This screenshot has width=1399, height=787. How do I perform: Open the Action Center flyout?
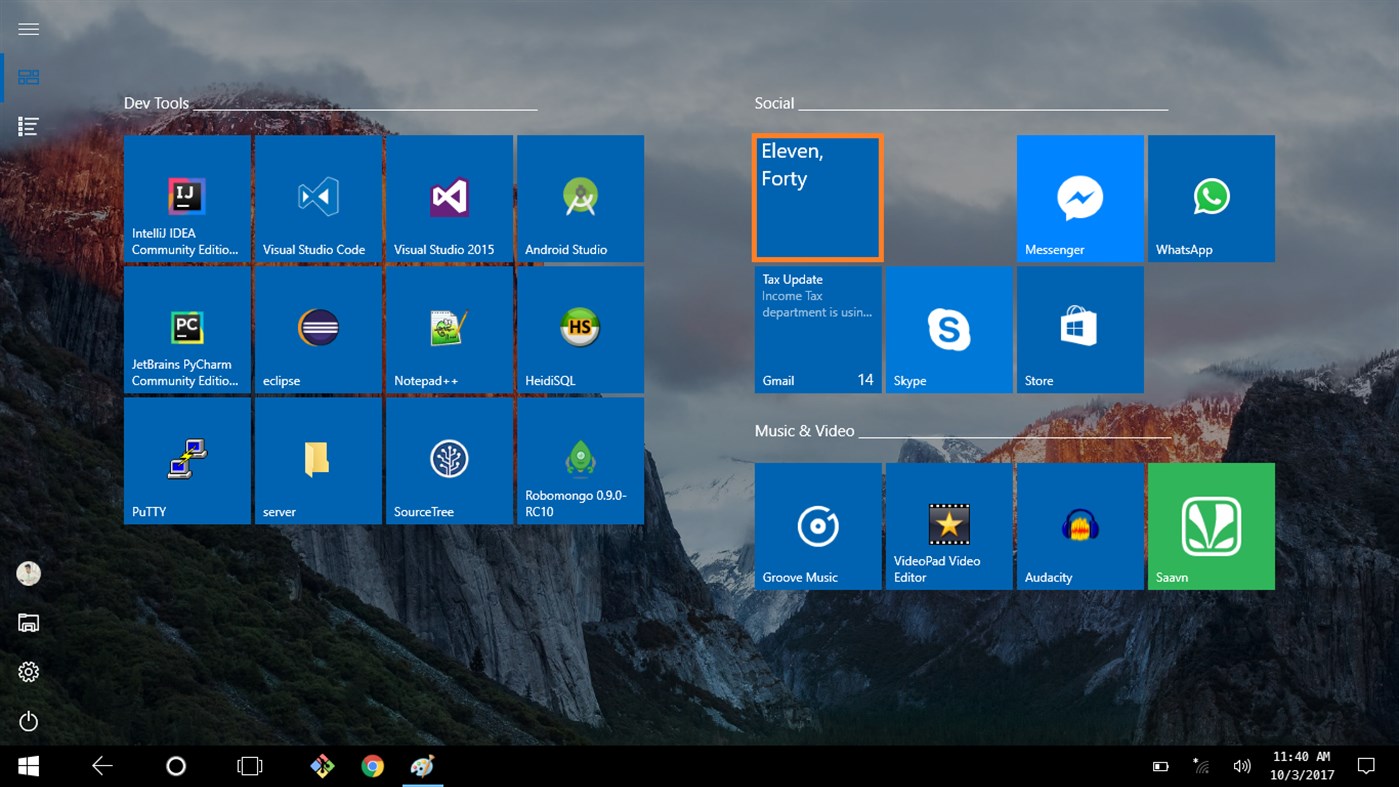click(1366, 765)
